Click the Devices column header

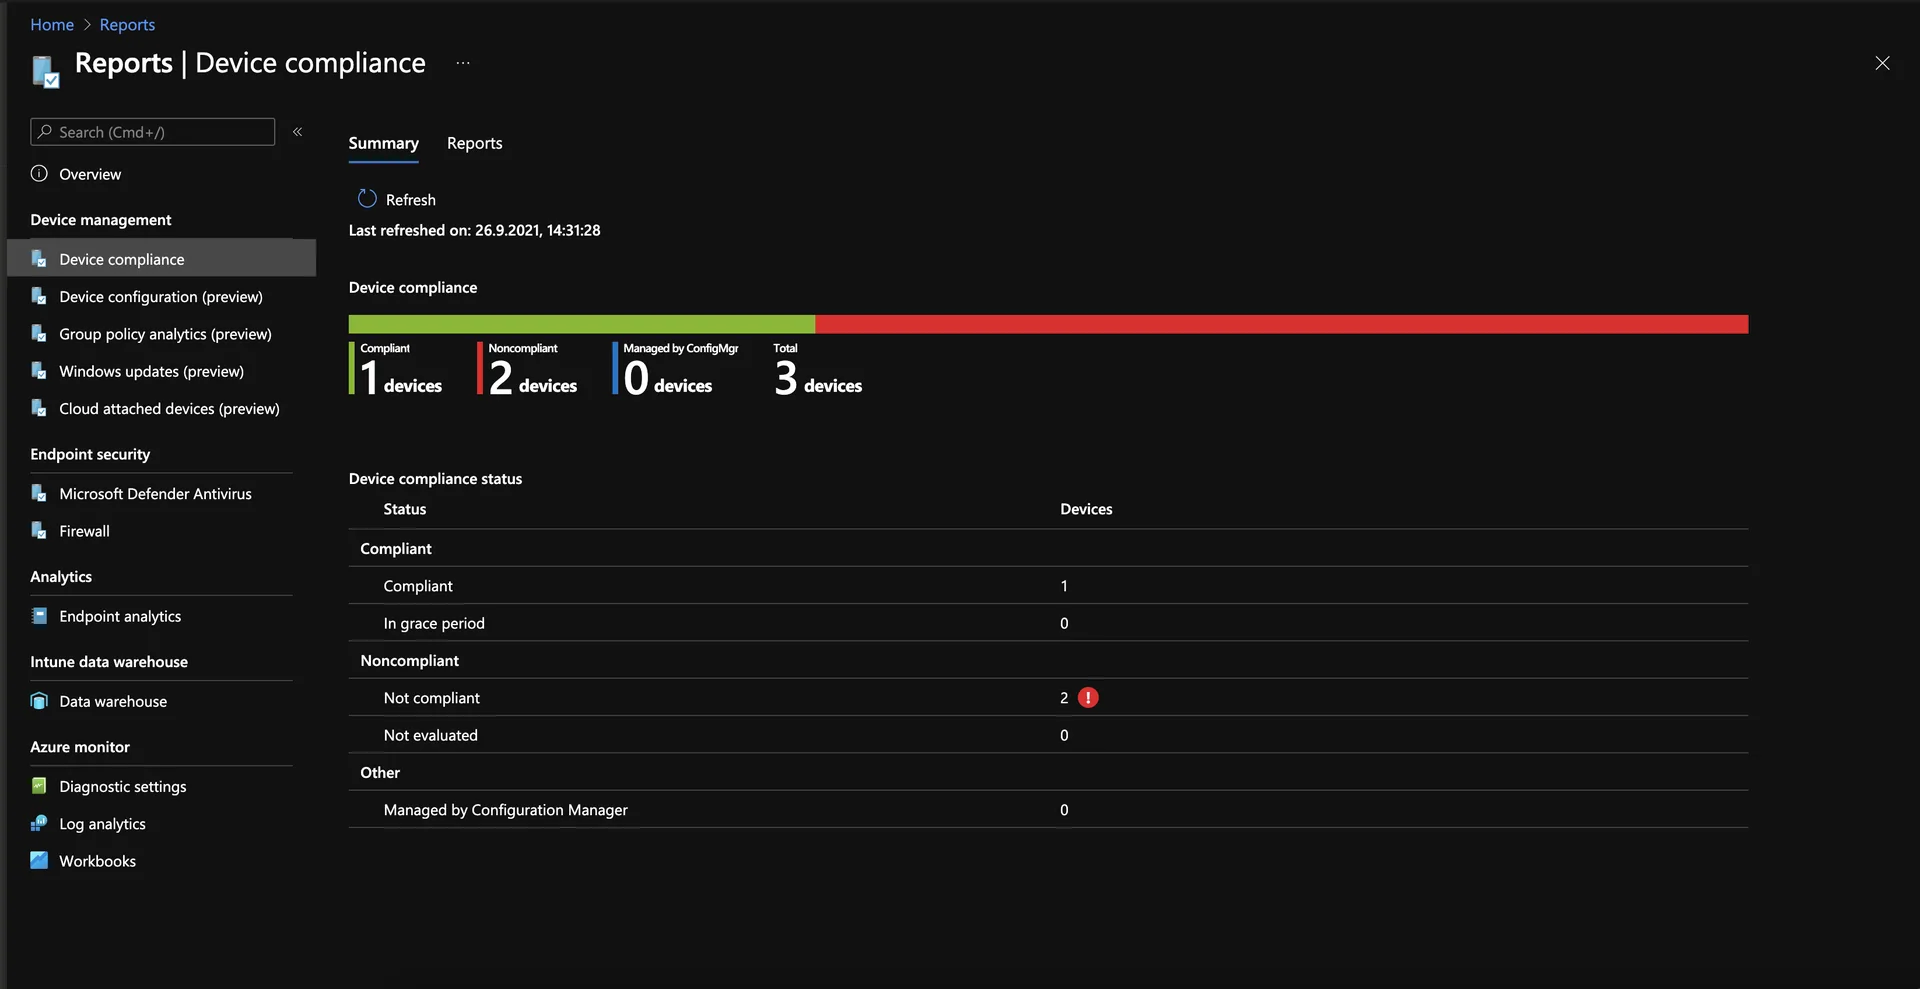click(1086, 508)
